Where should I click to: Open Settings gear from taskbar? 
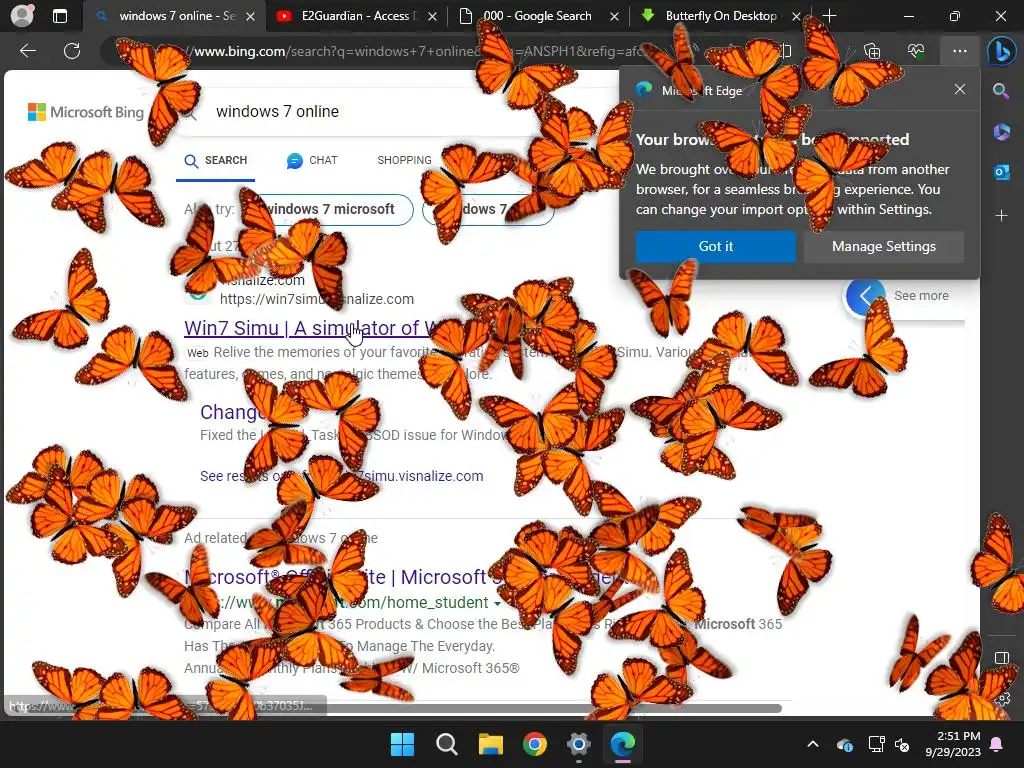click(579, 744)
